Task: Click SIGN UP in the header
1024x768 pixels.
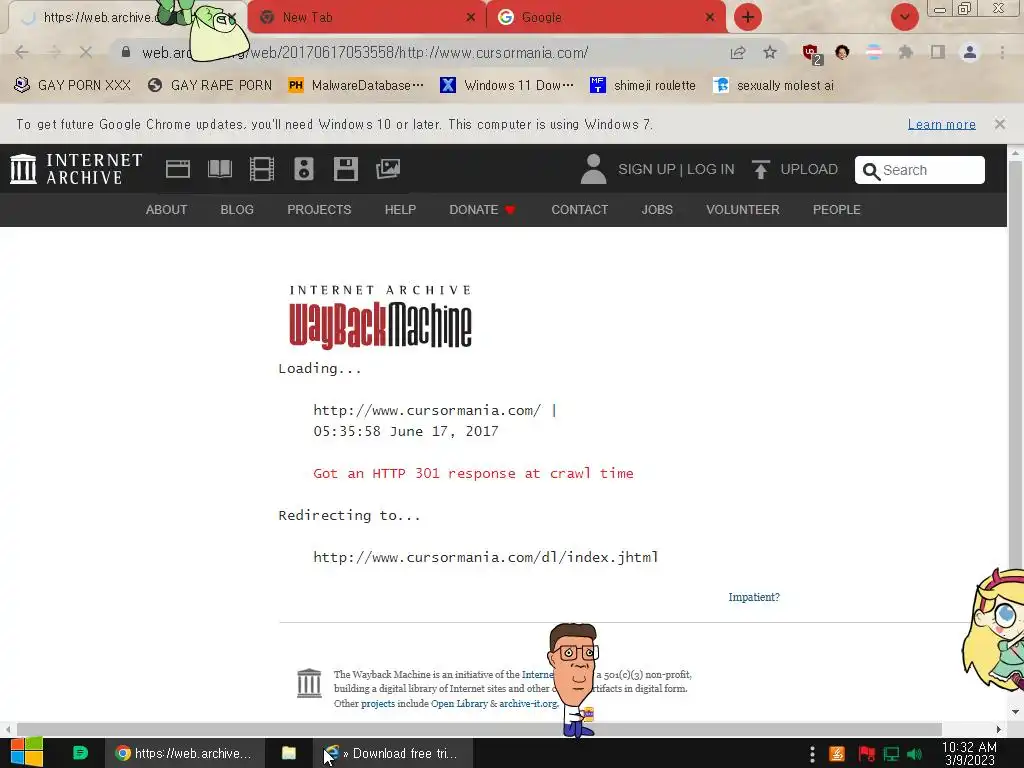Action: [x=647, y=169]
